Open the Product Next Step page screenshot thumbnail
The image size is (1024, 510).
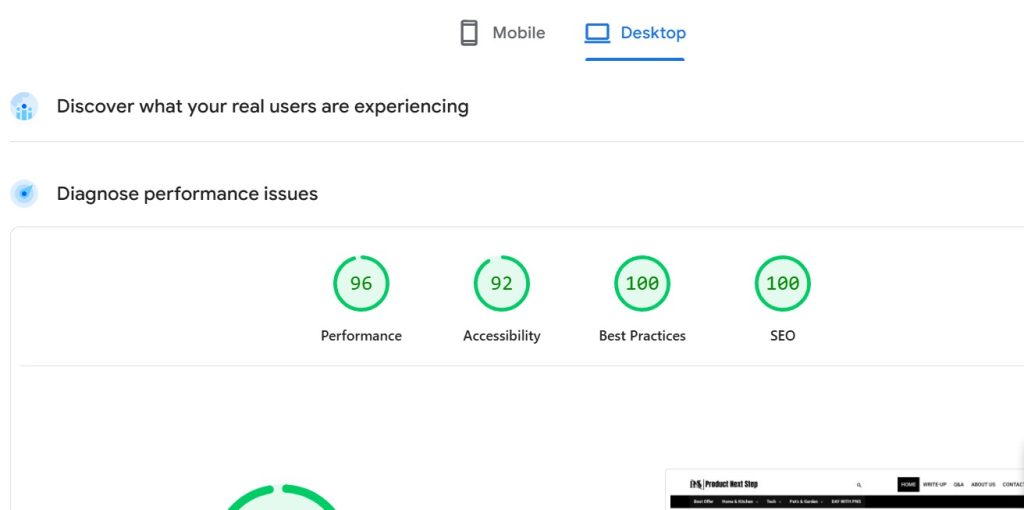point(844,490)
